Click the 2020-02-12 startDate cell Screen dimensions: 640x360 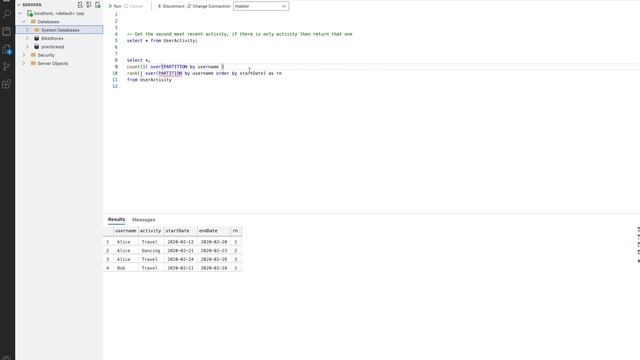[x=180, y=242]
